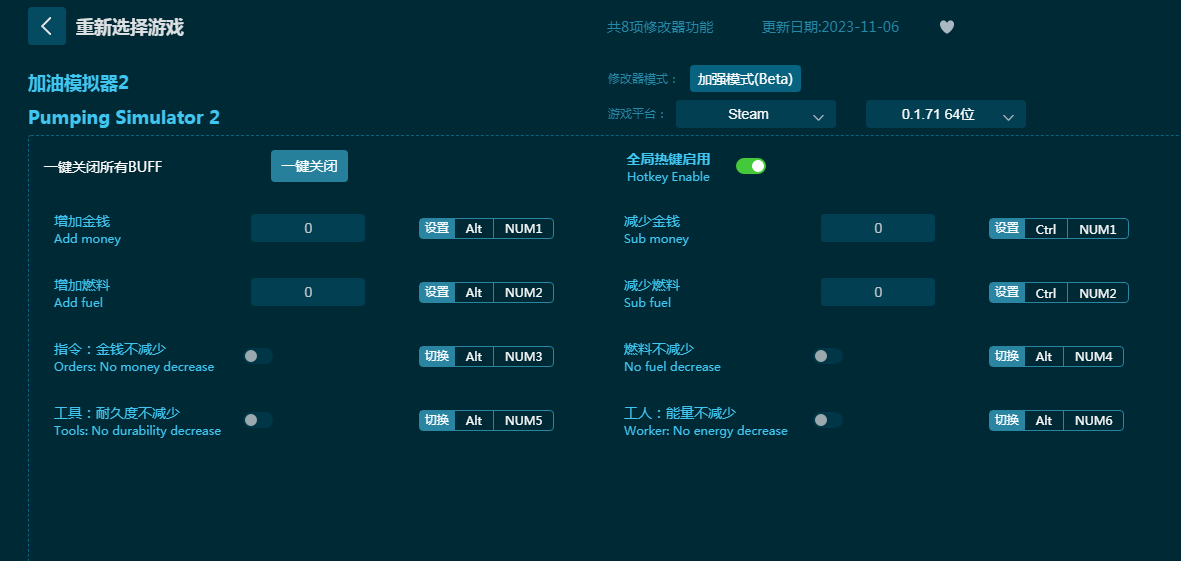Screen dimensions: 1181x561
Task: Click 设置 for Add money hotkey
Action: [x=437, y=229]
